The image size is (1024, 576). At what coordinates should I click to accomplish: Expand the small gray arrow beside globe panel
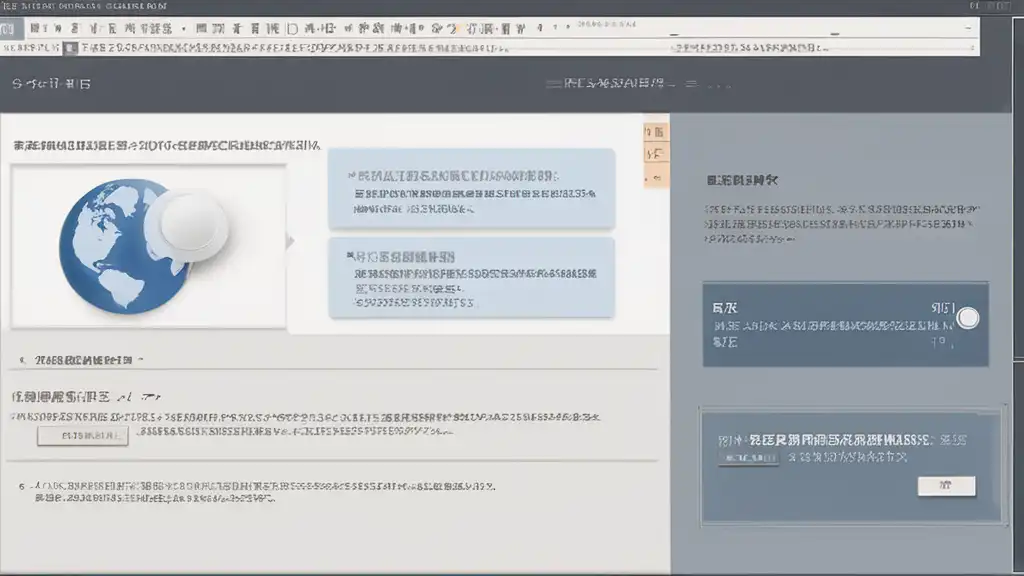[x=290, y=241]
